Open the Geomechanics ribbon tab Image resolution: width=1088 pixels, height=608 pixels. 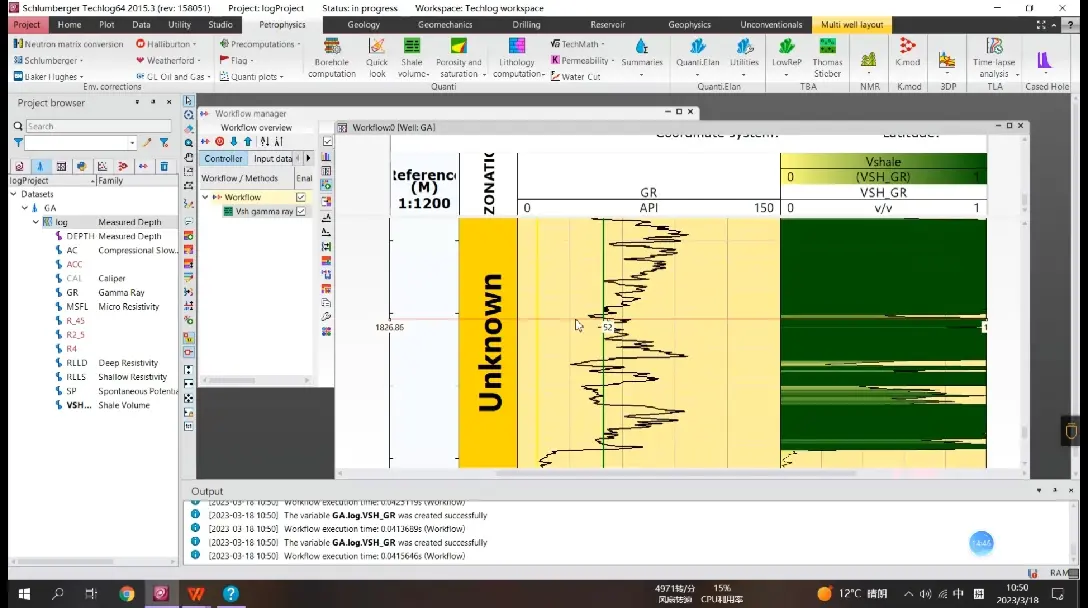point(445,25)
